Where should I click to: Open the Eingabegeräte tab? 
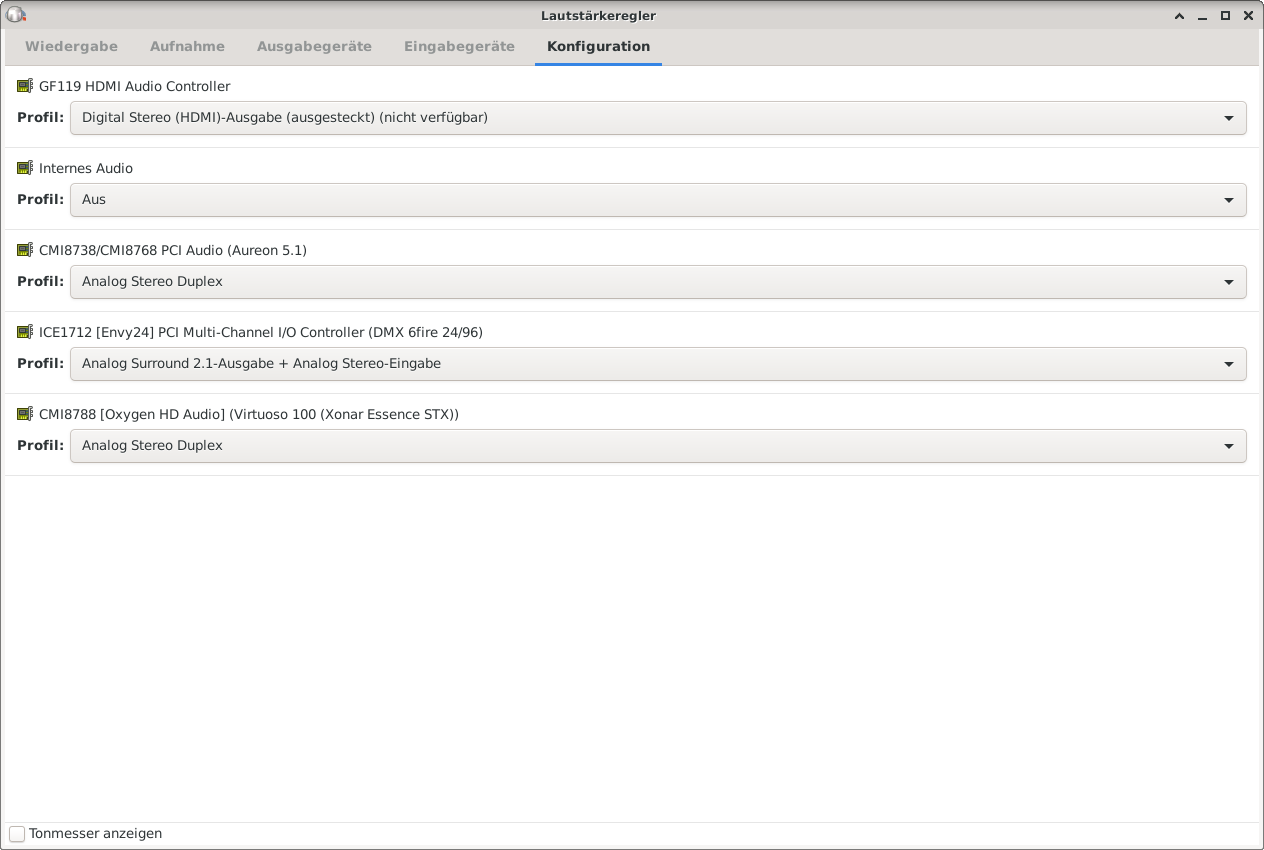pos(459,47)
